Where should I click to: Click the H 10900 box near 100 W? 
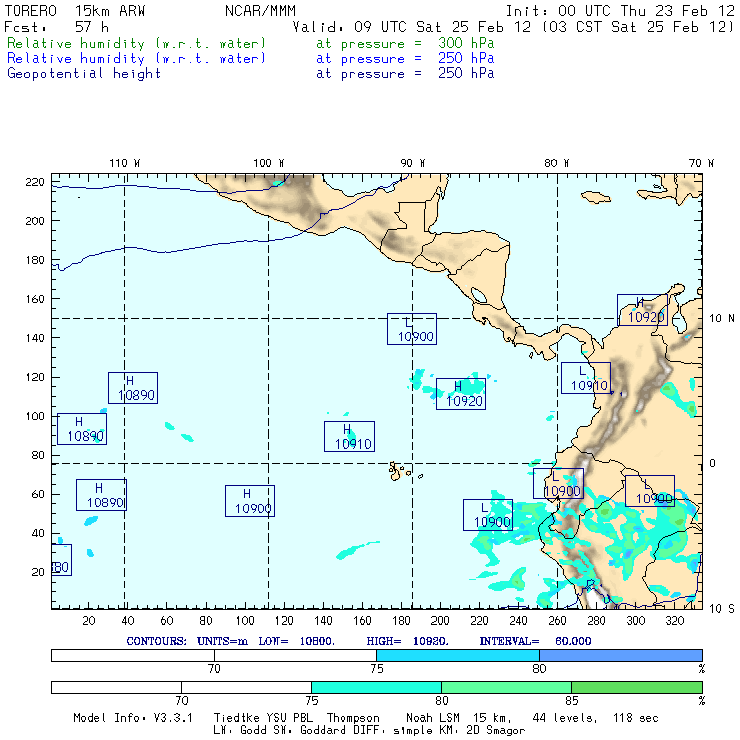[250, 501]
